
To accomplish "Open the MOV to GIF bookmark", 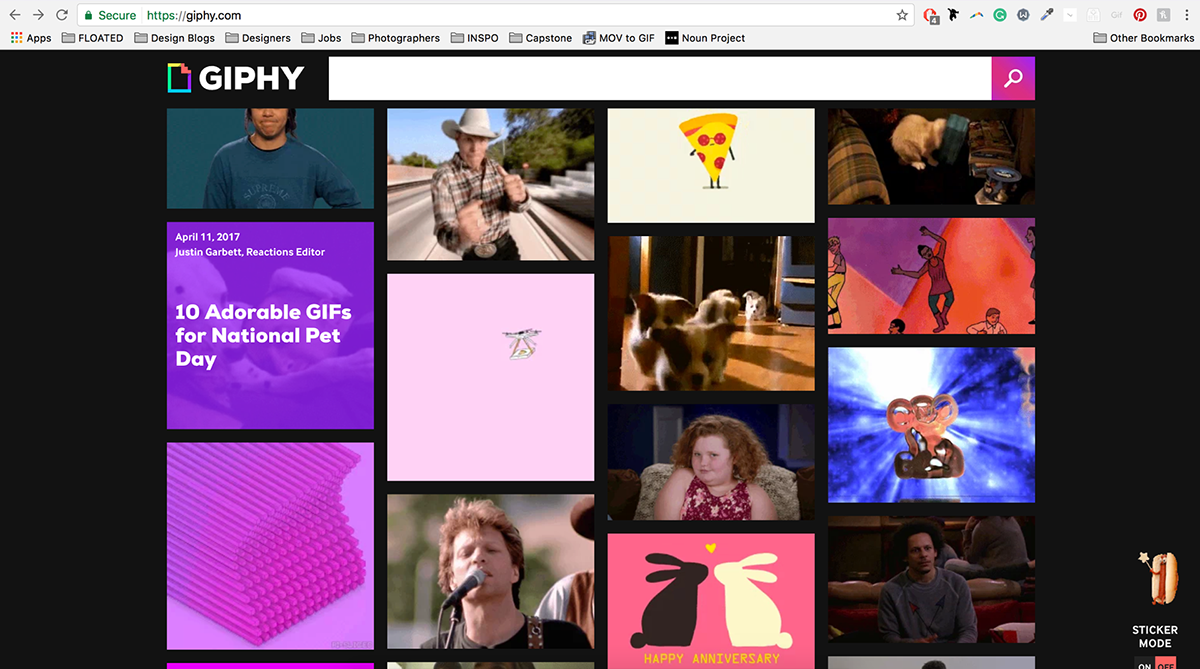I will (x=619, y=38).
